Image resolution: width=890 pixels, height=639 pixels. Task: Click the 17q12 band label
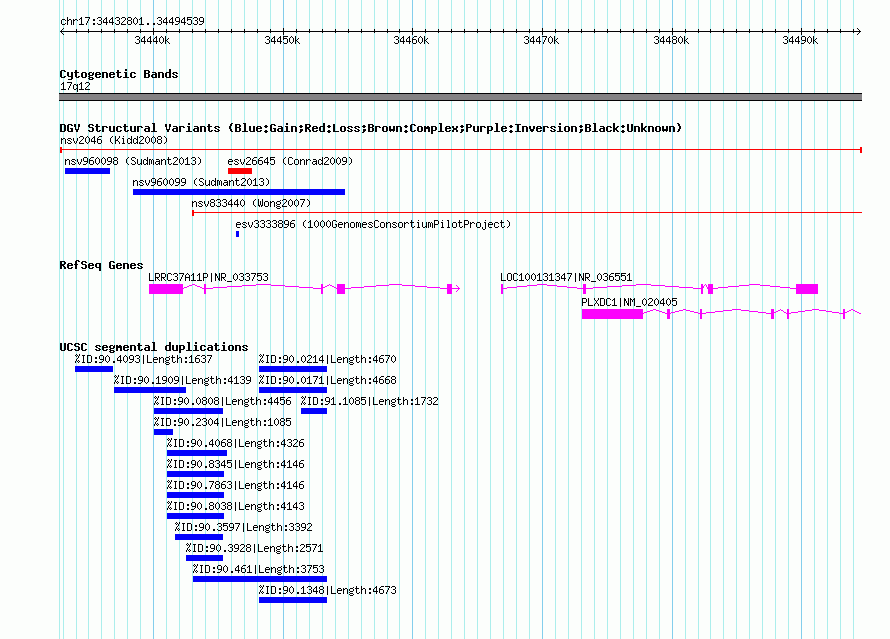click(75, 86)
